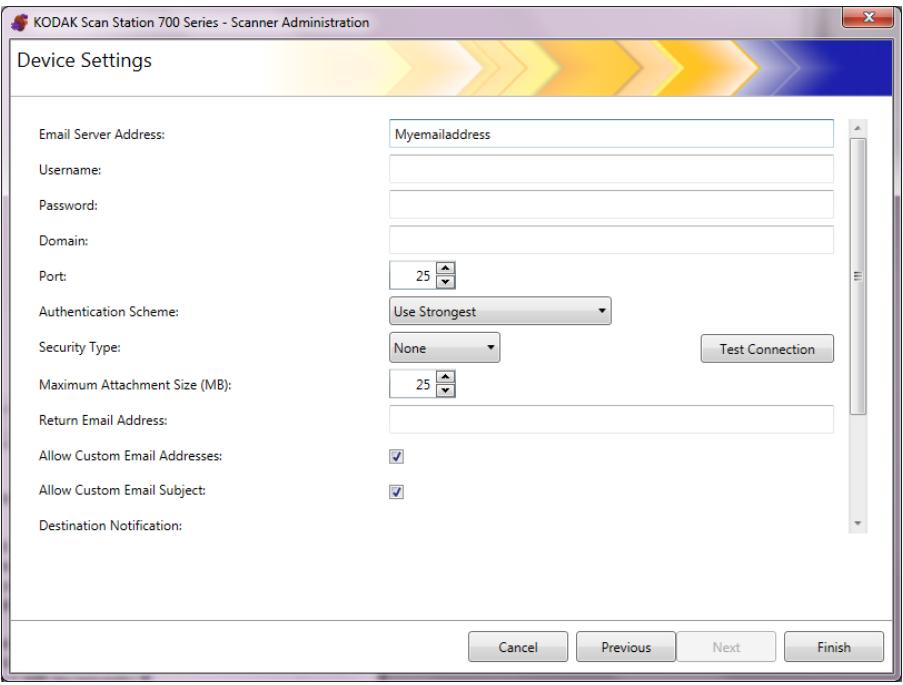Click the Authentication Scheme label

(x=109, y=312)
